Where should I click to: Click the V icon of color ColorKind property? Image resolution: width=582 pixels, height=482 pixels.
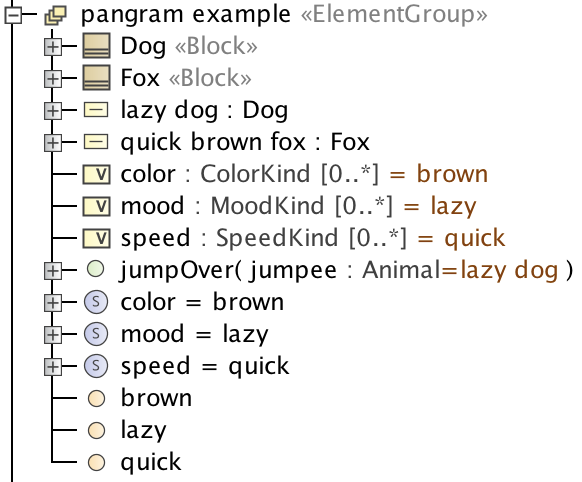[x=96, y=174]
